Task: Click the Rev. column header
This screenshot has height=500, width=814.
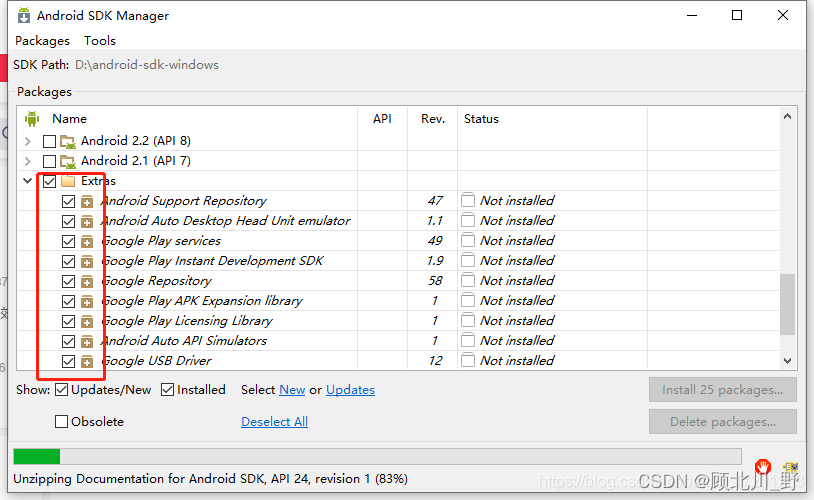Action: [433, 119]
